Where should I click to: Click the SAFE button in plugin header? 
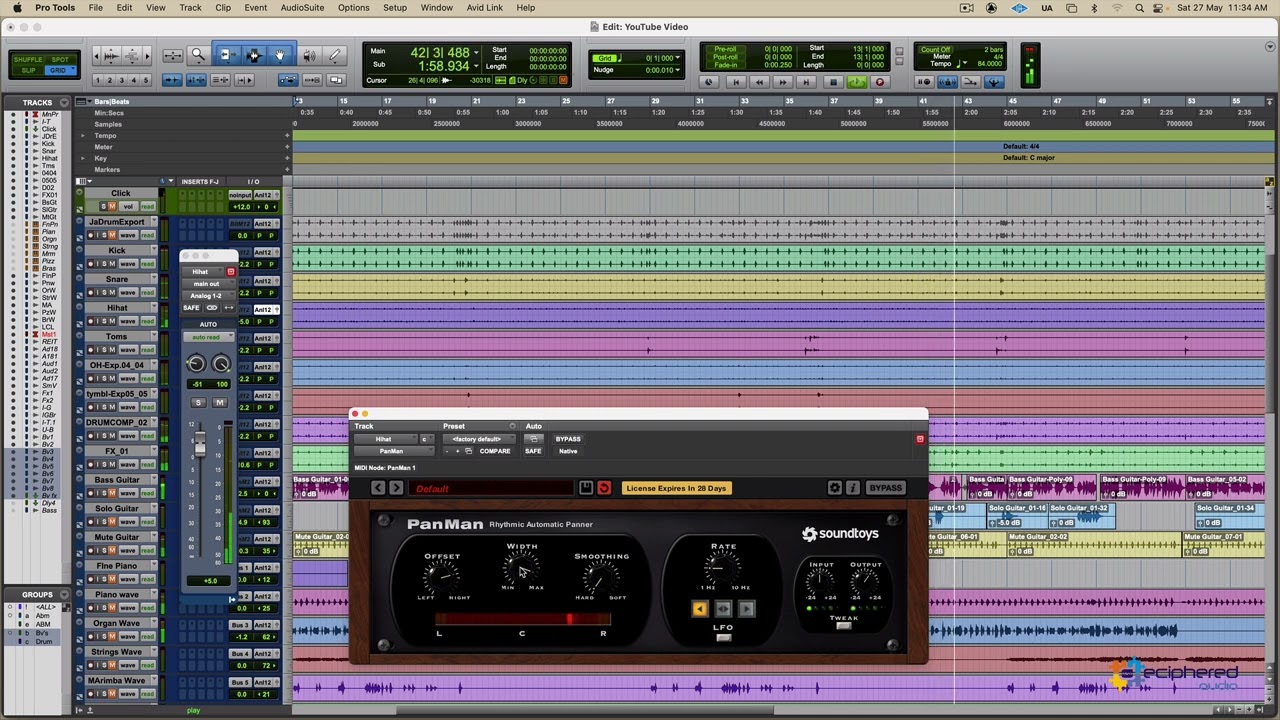click(533, 451)
